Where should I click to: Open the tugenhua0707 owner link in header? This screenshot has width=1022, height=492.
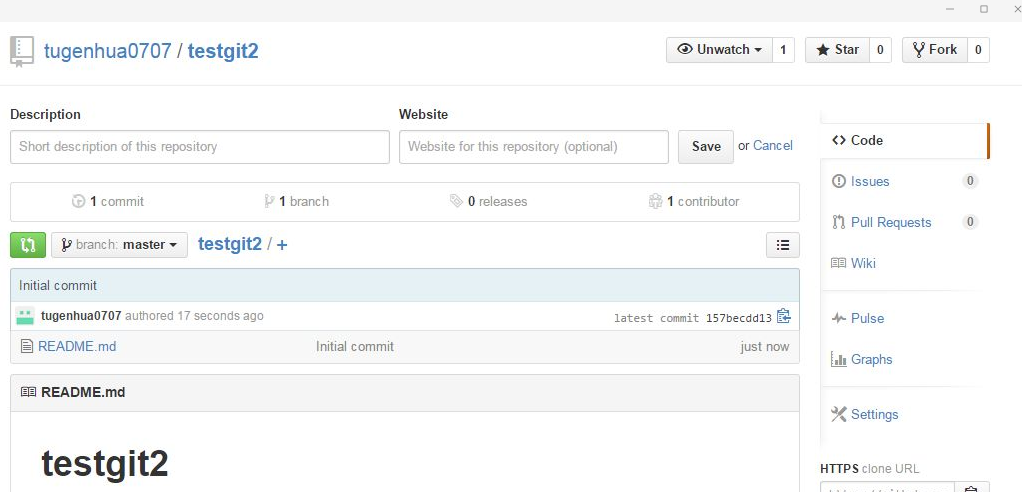tap(108, 51)
